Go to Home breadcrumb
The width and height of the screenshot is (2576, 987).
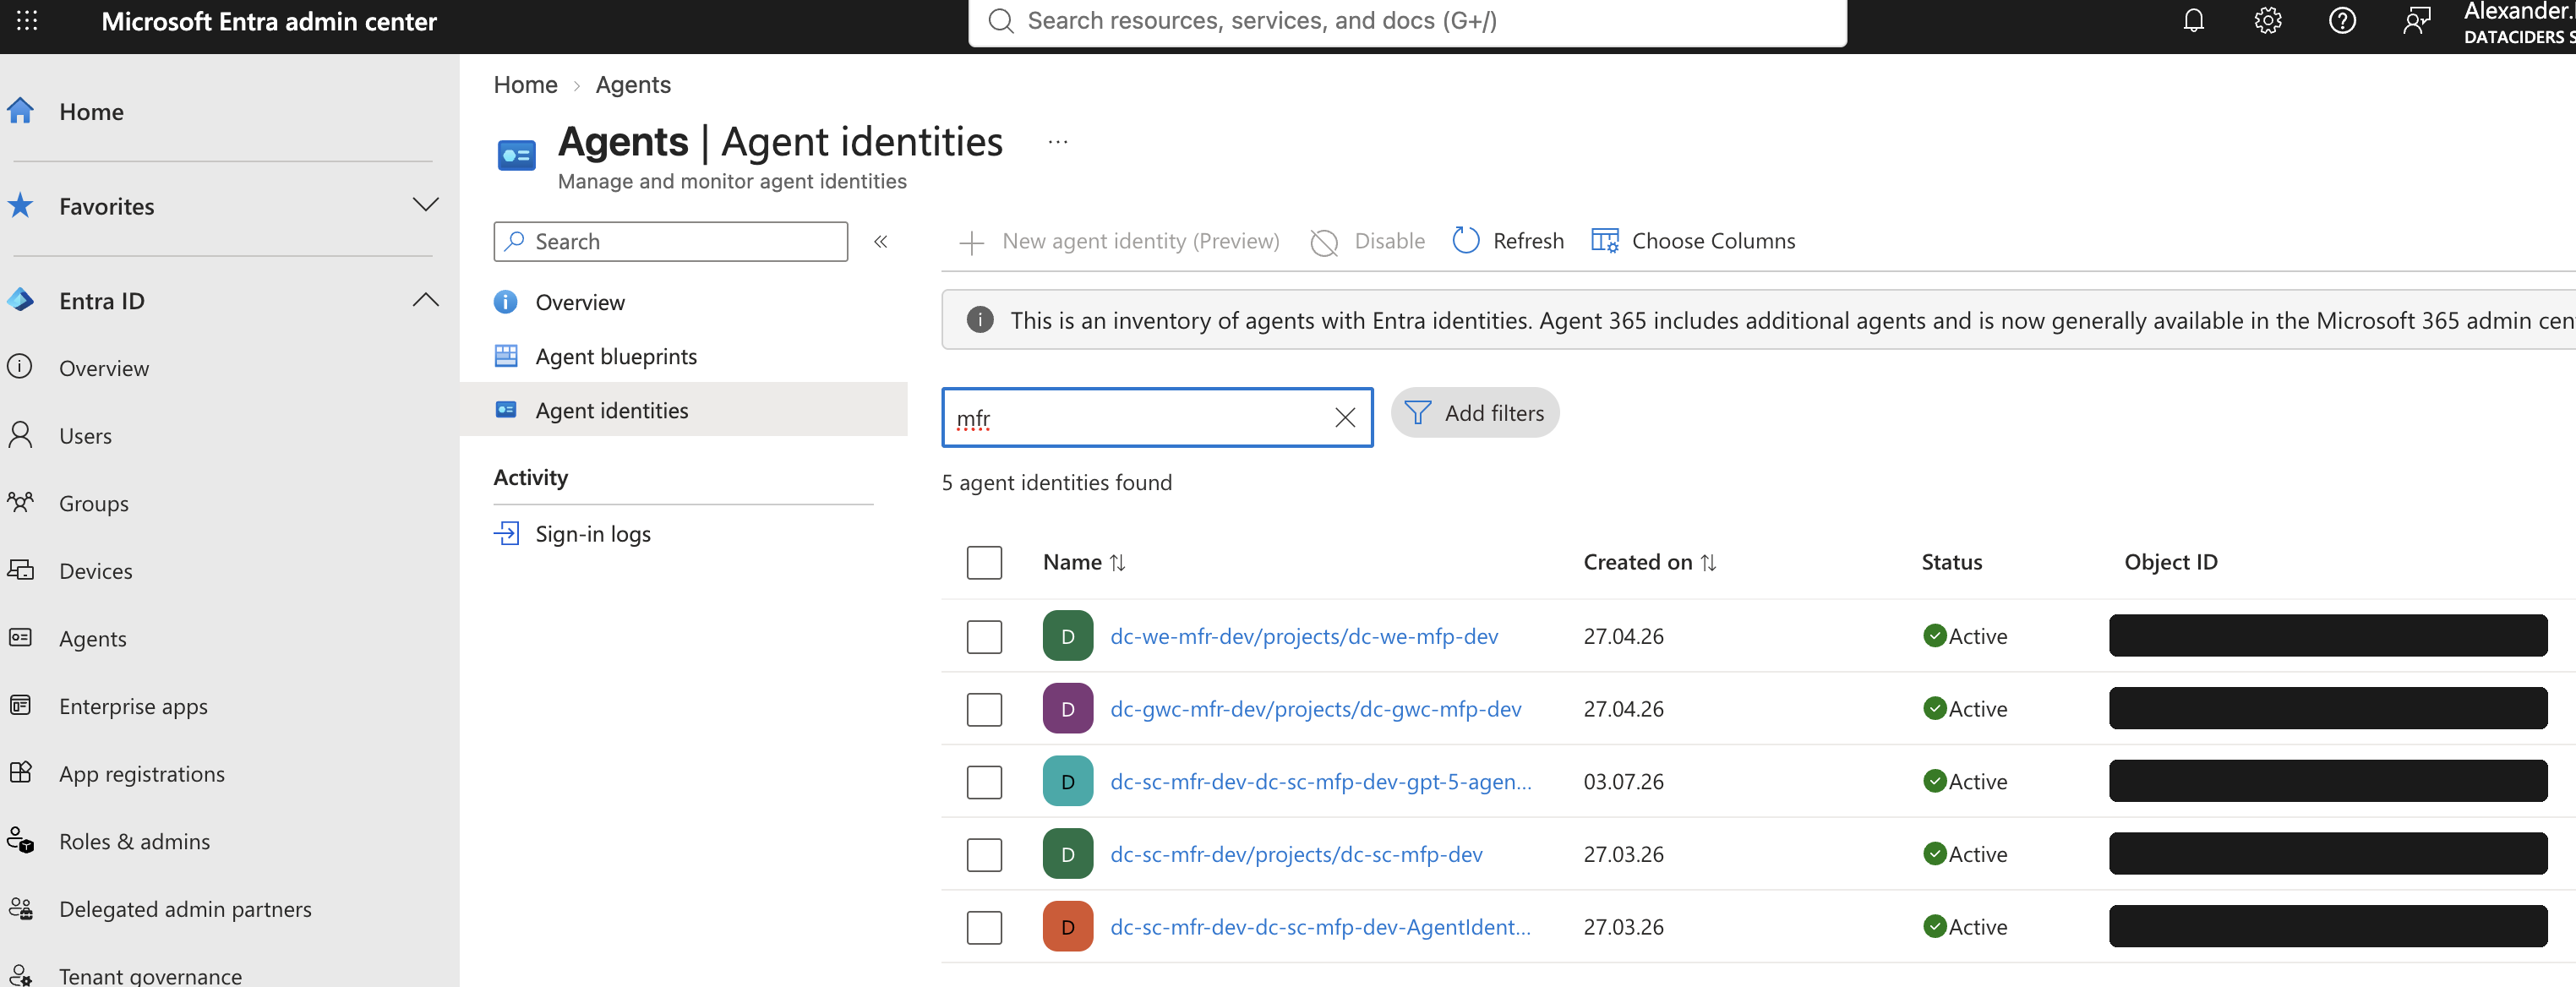pos(525,85)
